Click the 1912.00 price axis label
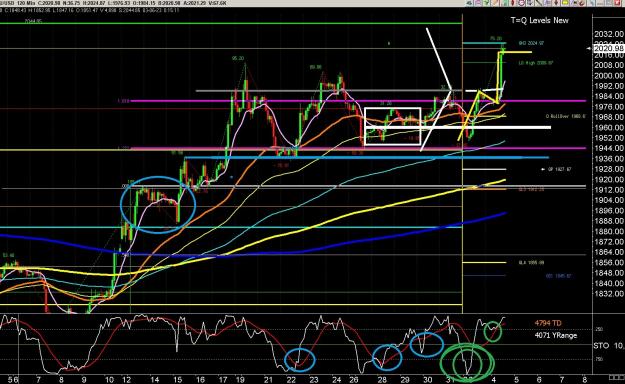The height and width of the screenshot is (384, 625). point(609,190)
